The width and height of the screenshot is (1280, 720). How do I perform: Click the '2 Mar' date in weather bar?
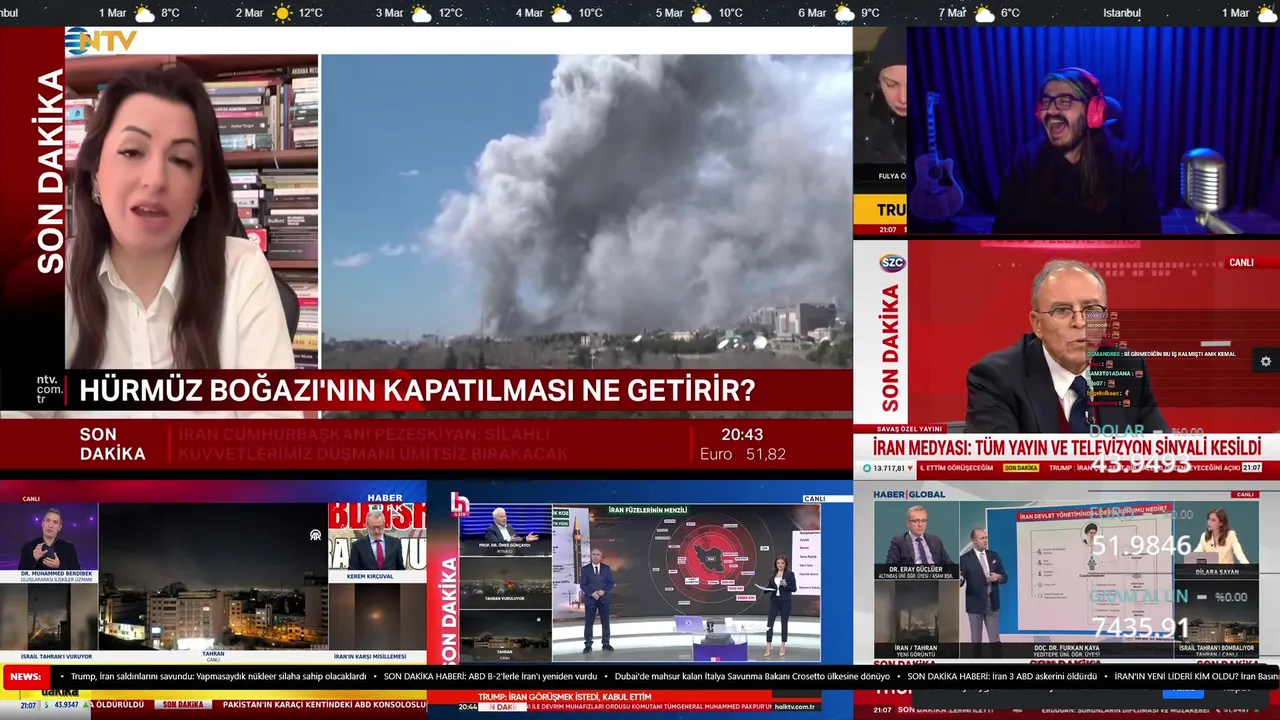(x=250, y=13)
